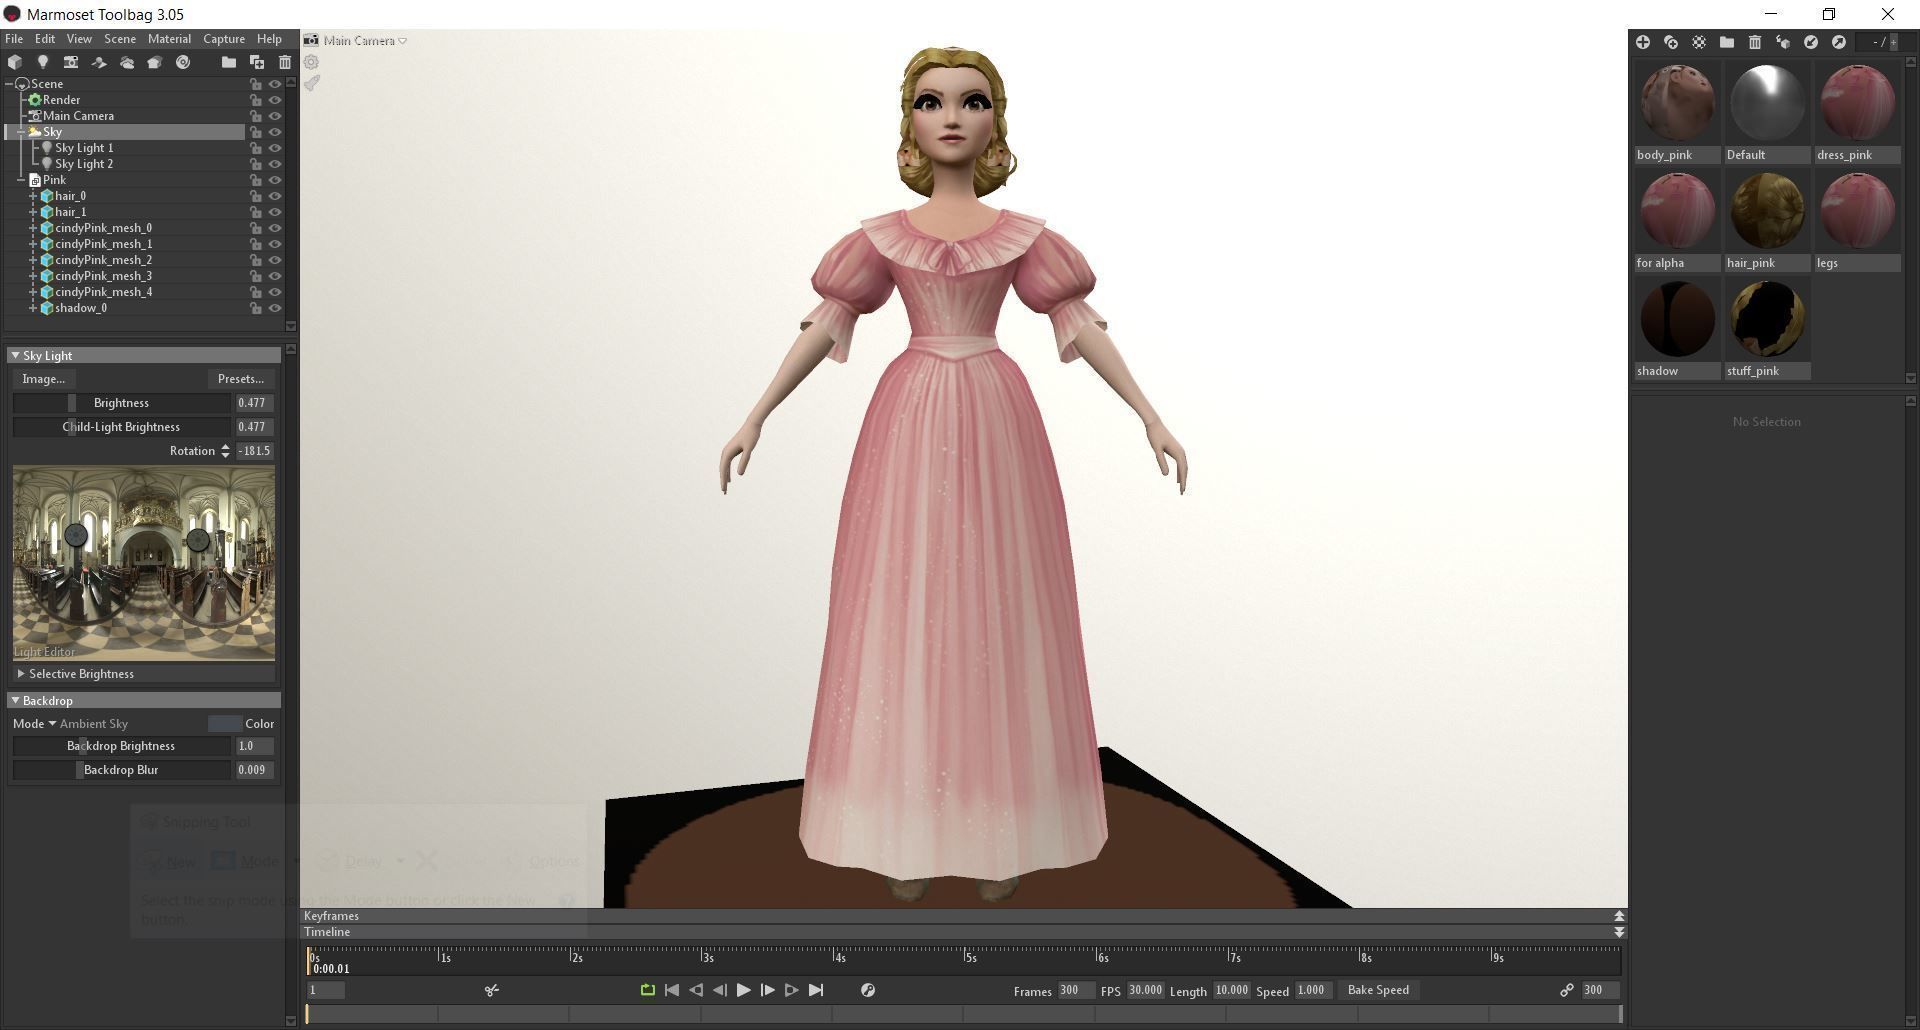Expand the hair_0 tree node
The image size is (1920, 1030).
click(x=33, y=196)
